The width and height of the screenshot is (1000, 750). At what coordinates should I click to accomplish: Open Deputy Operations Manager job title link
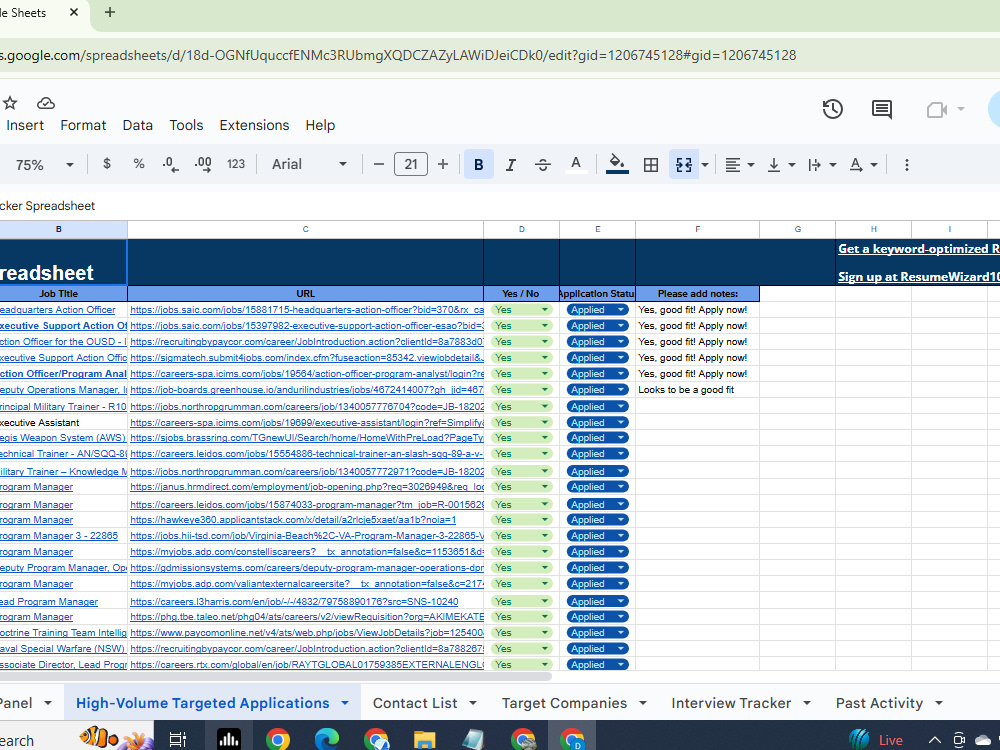coord(63,390)
